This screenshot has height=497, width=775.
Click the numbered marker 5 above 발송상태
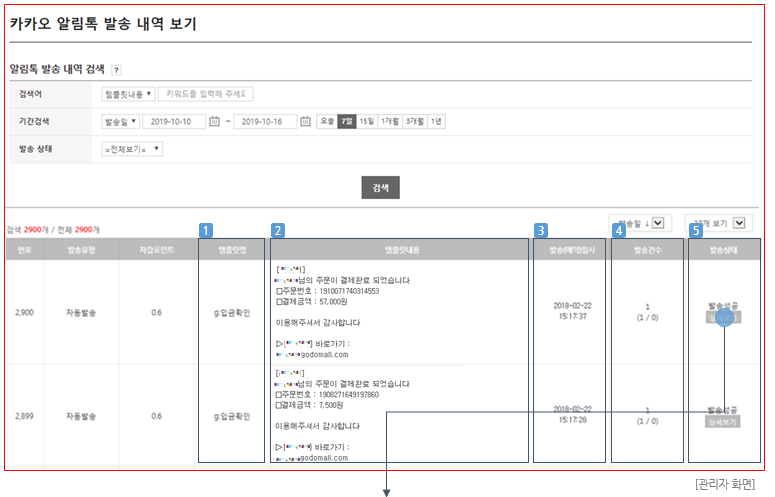(695, 230)
